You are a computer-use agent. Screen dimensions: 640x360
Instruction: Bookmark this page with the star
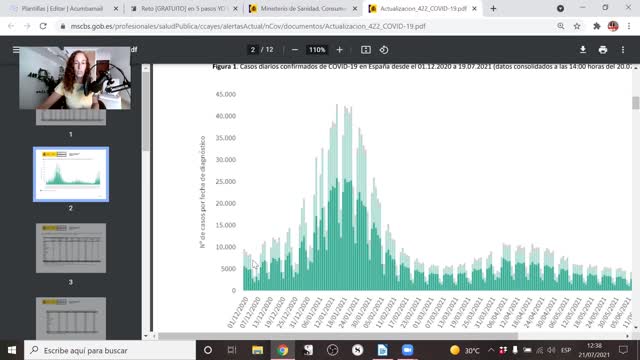(x=577, y=26)
